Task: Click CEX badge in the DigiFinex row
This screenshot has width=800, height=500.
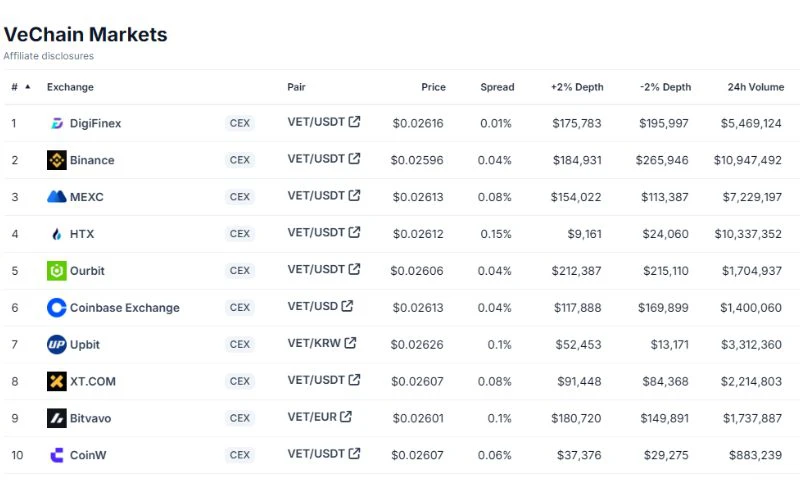Action: (x=239, y=123)
